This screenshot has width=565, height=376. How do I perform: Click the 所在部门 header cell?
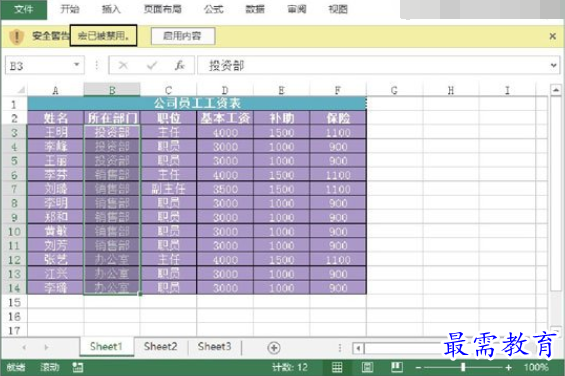[x=112, y=118]
